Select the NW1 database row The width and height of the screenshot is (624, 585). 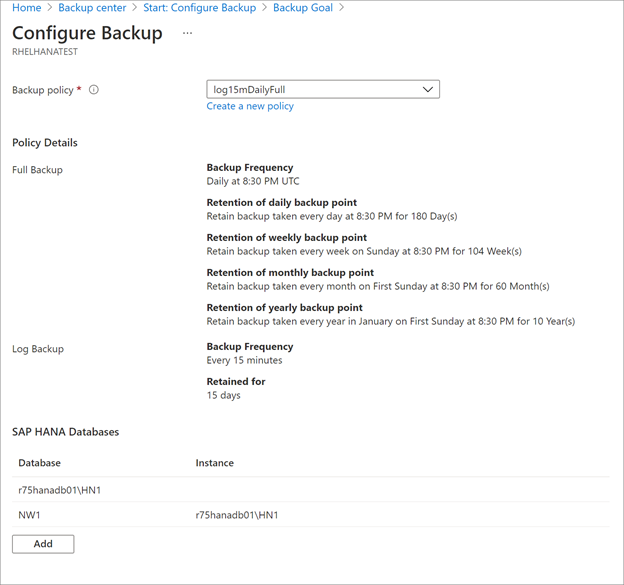tap(30, 515)
